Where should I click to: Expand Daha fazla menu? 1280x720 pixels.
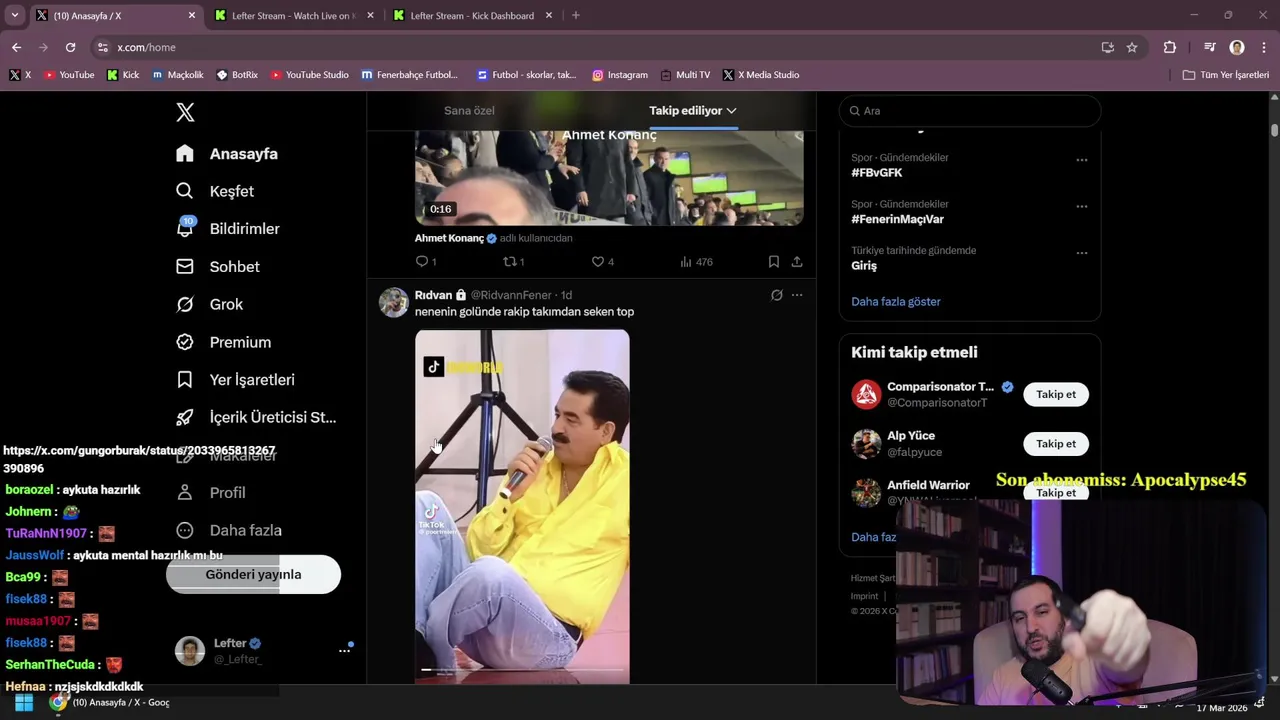point(229,530)
